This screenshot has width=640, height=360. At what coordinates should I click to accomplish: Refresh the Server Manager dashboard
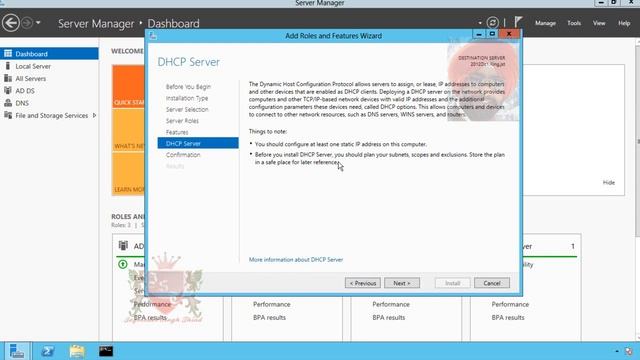493,22
